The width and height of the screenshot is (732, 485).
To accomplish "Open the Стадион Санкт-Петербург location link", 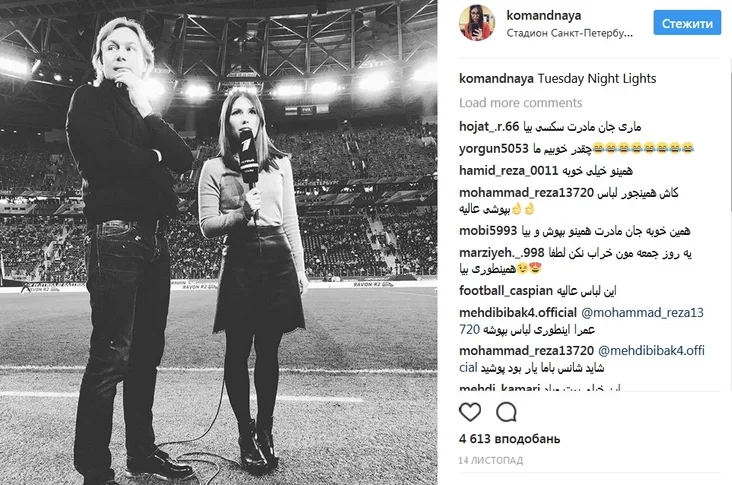I will point(570,33).
